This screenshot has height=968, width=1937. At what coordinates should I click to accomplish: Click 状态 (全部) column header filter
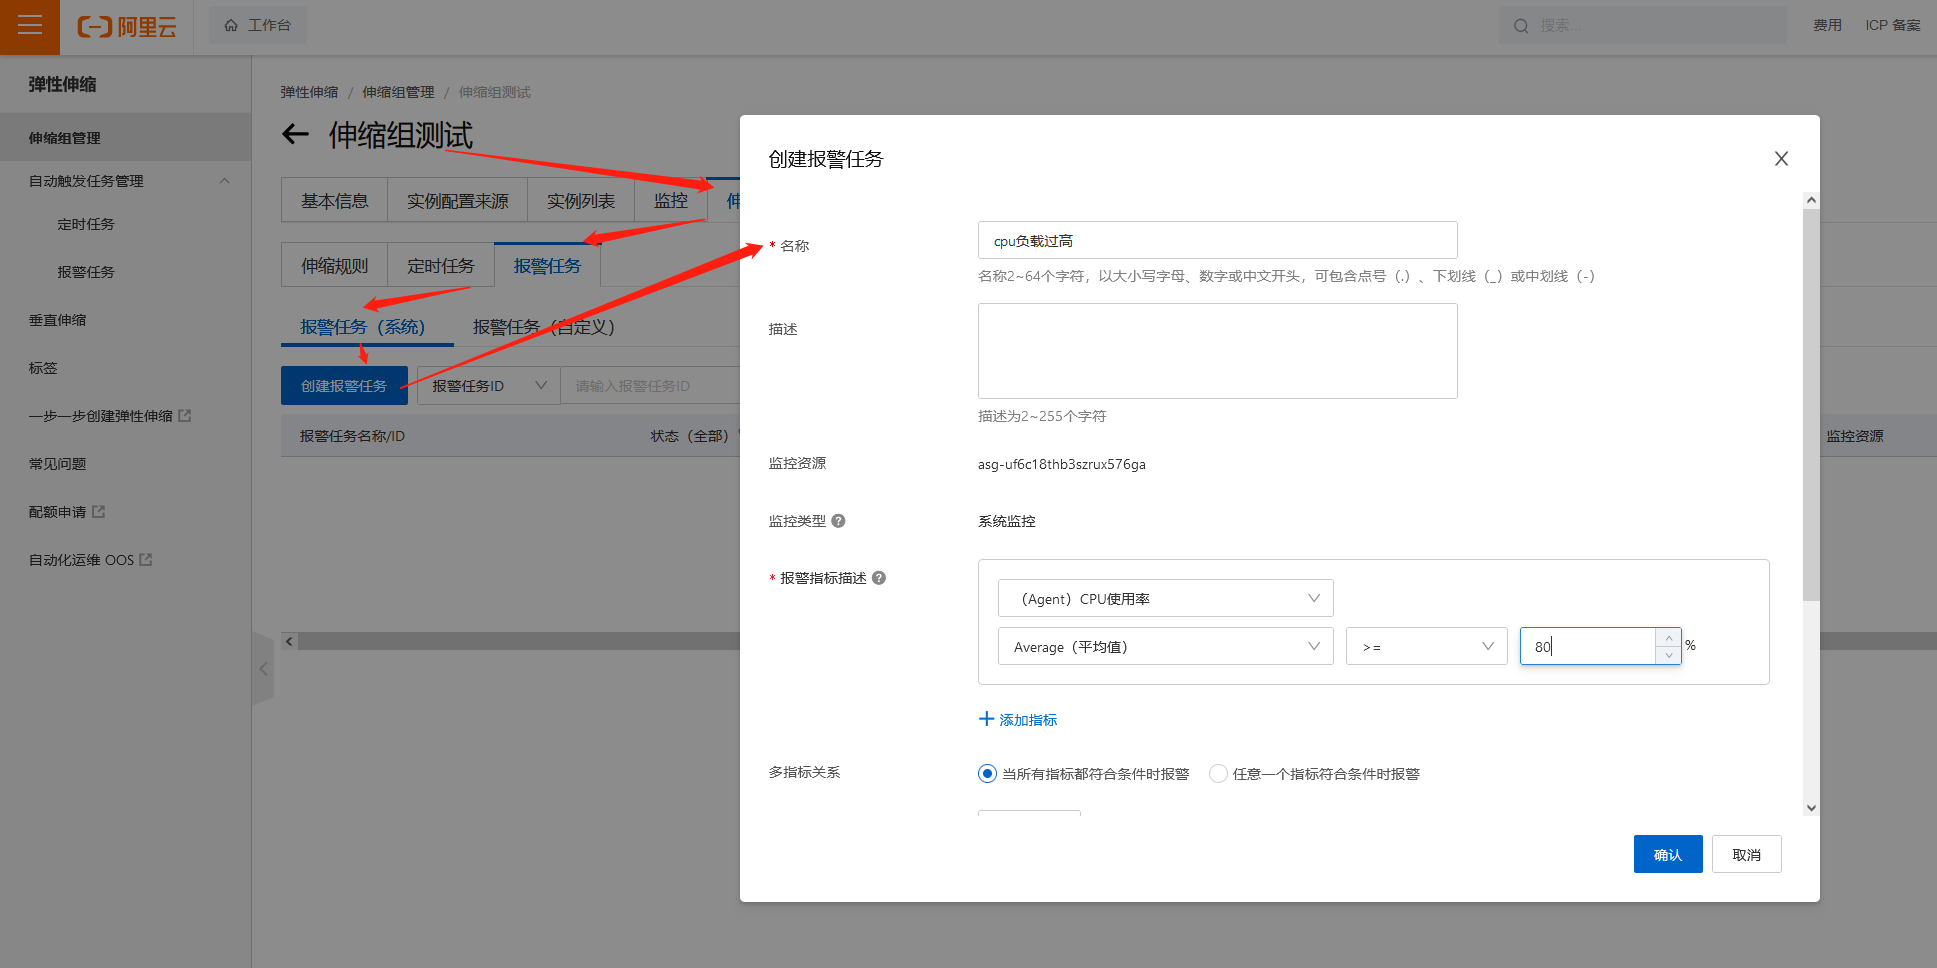(690, 436)
